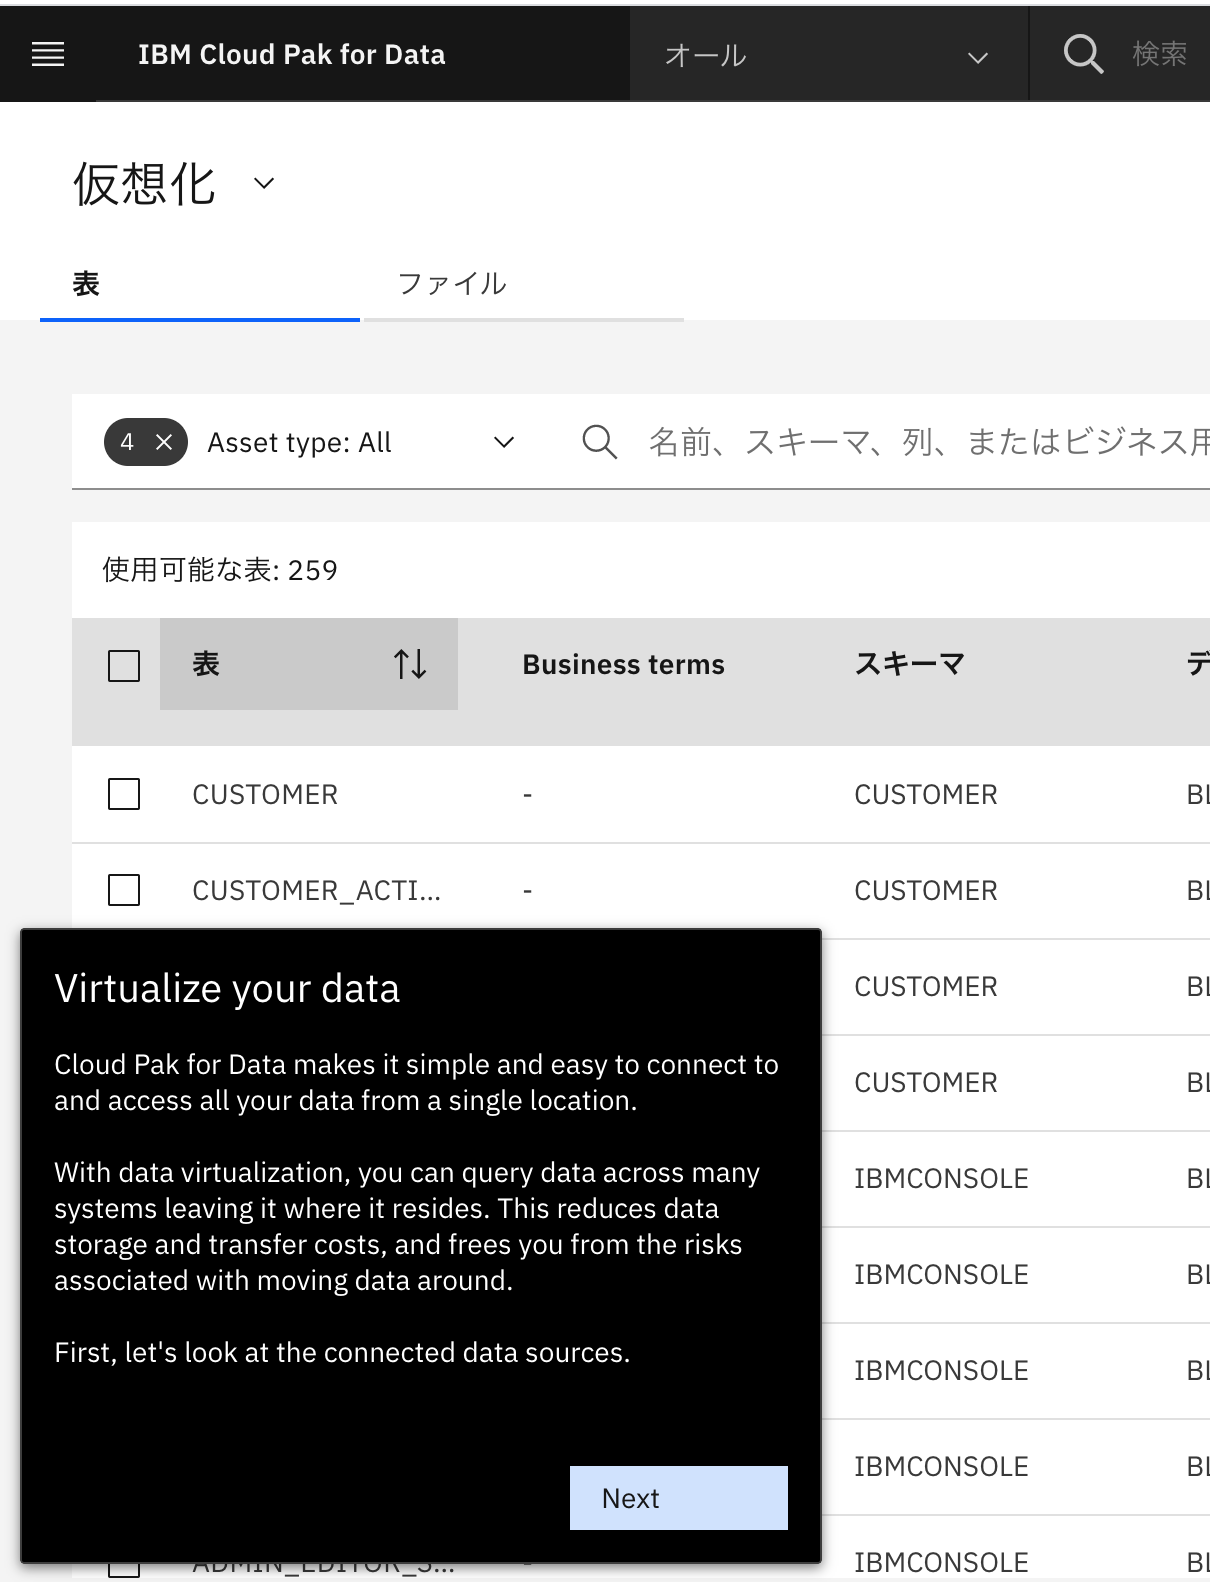Click the 使用可能な表: 259 count text
This screenshot has width=1210, height=1582.
(x=220, y=570)
